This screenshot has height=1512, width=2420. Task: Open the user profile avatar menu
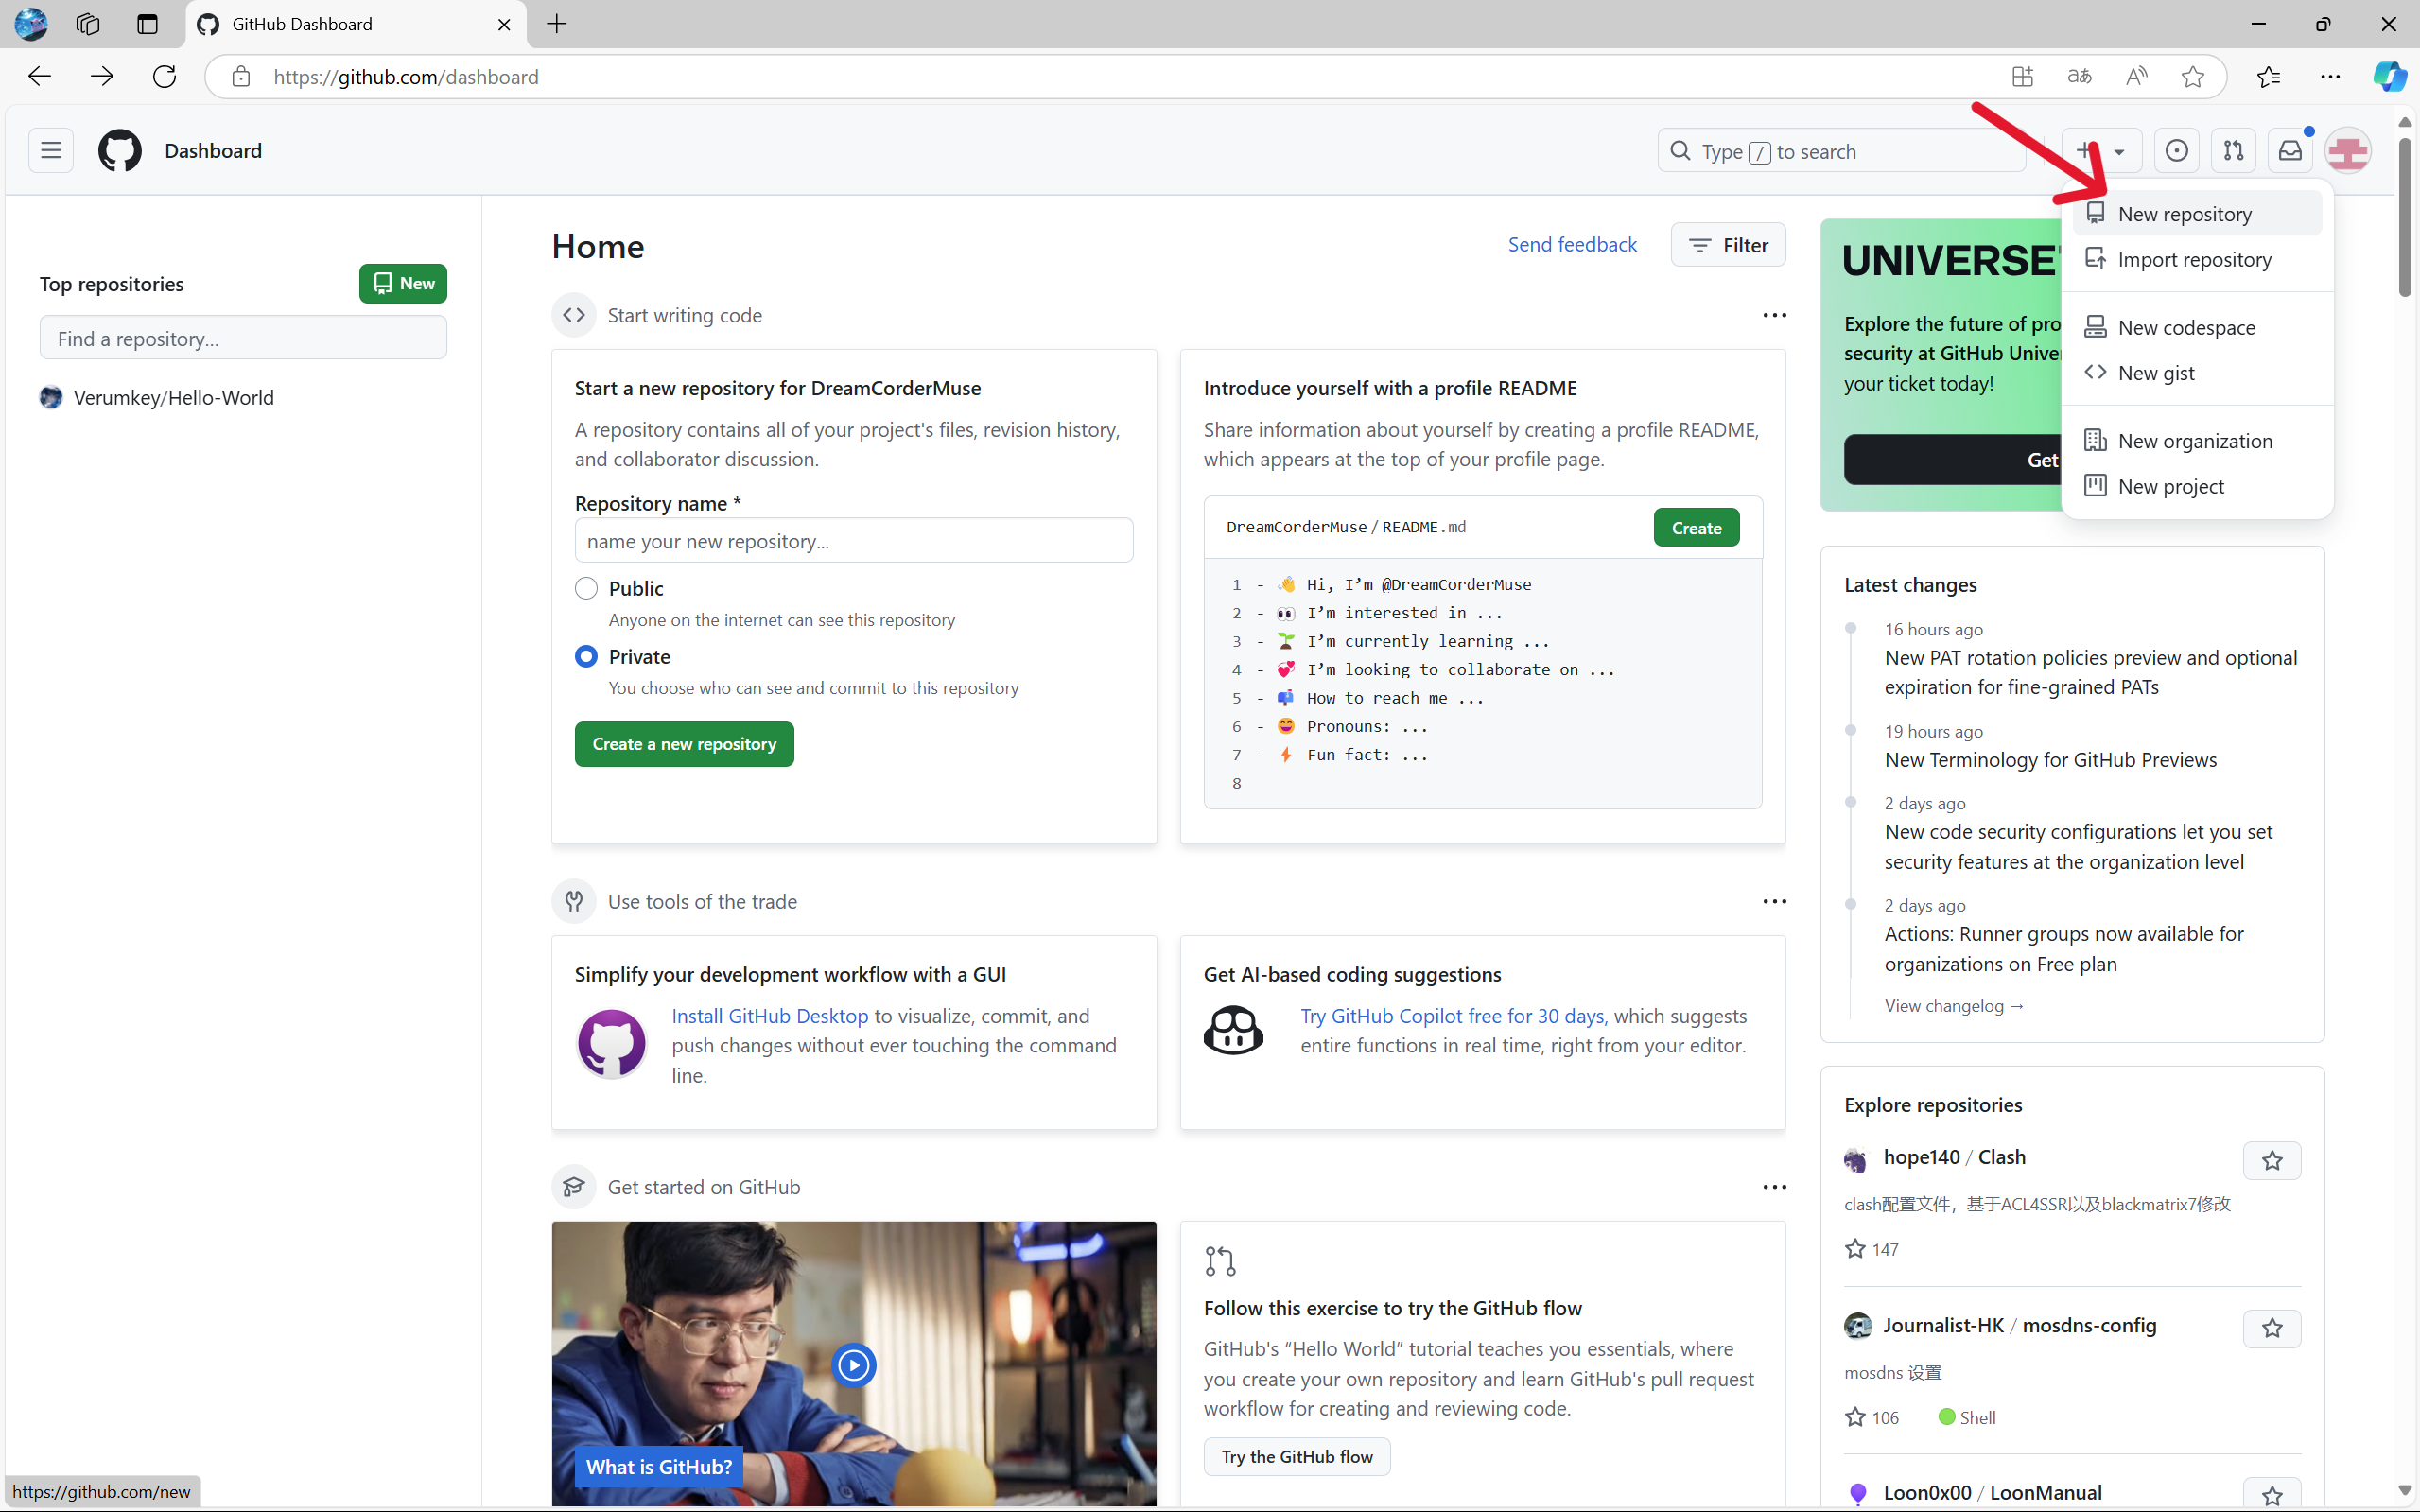point(2347,151)
